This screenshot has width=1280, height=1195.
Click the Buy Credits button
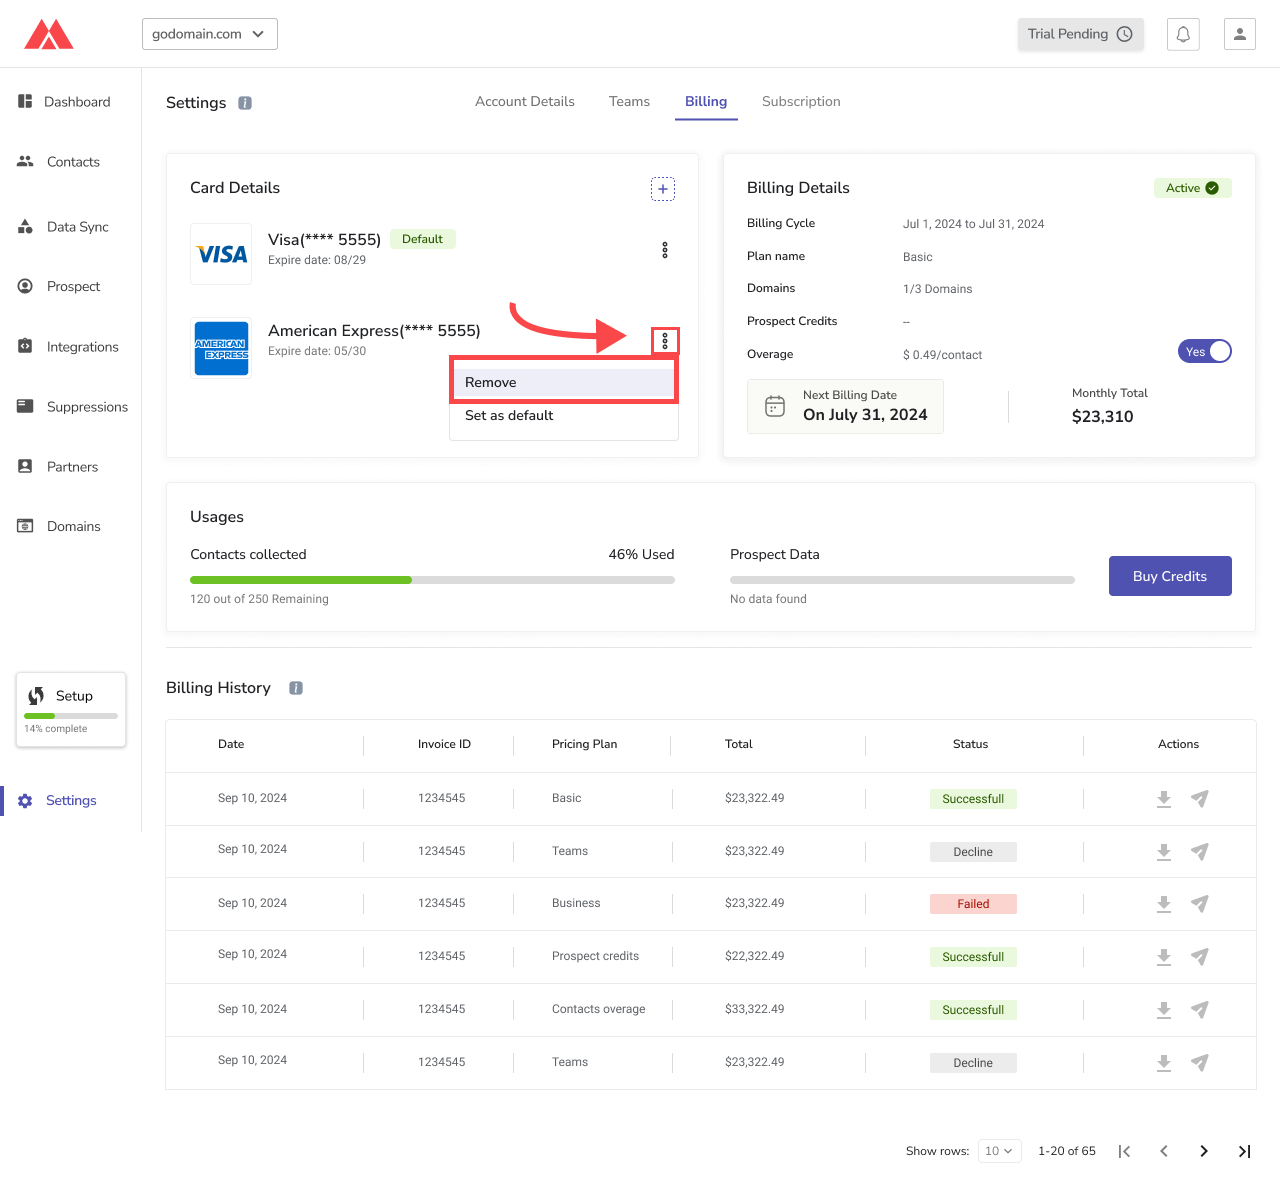(x=1170, y=576)
